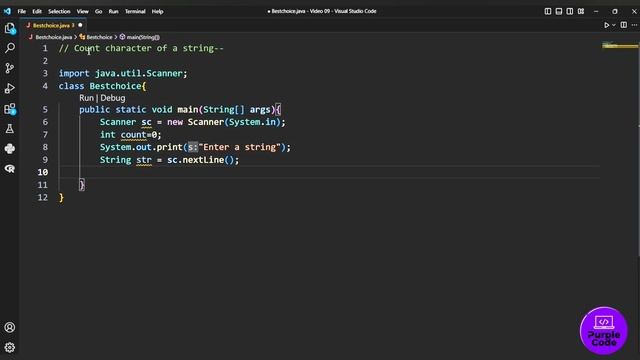Open the Customize Layout control

[581, 11]
